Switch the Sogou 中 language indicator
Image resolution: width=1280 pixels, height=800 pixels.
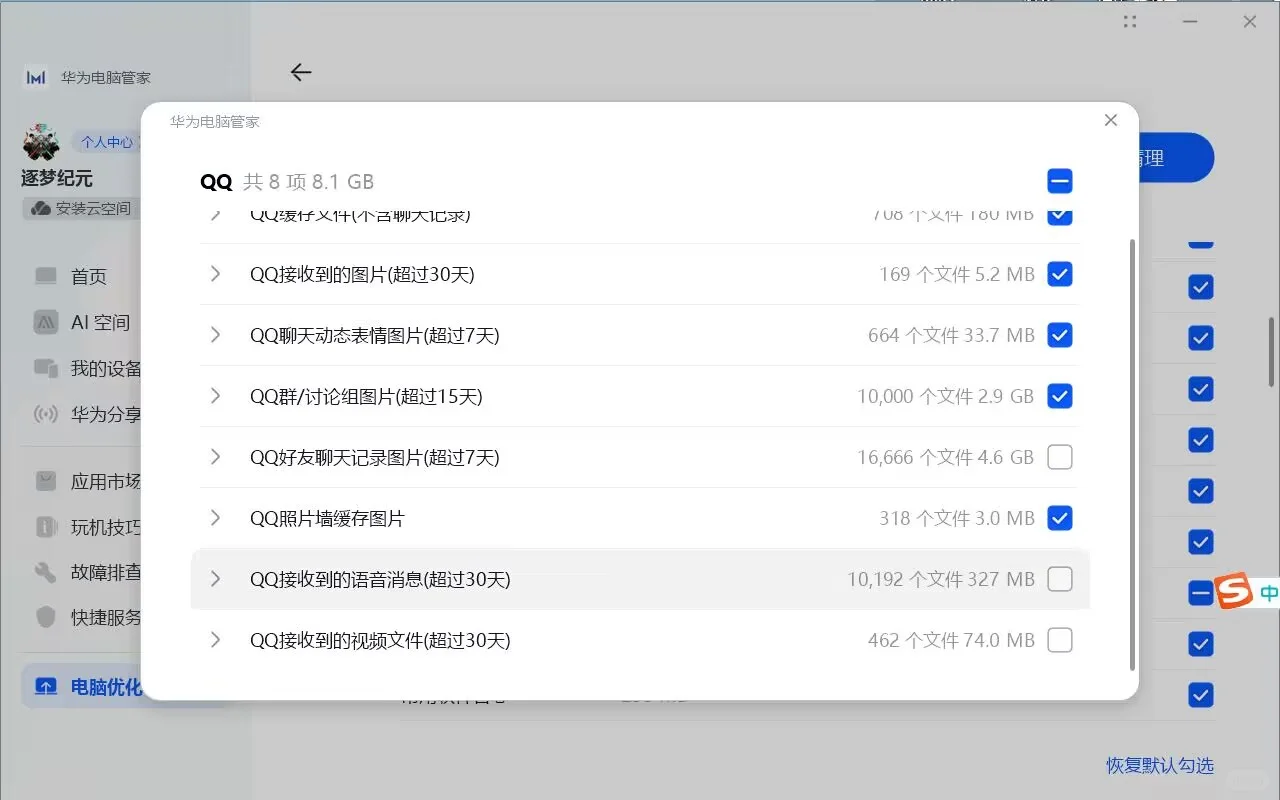pos(1268,592)
